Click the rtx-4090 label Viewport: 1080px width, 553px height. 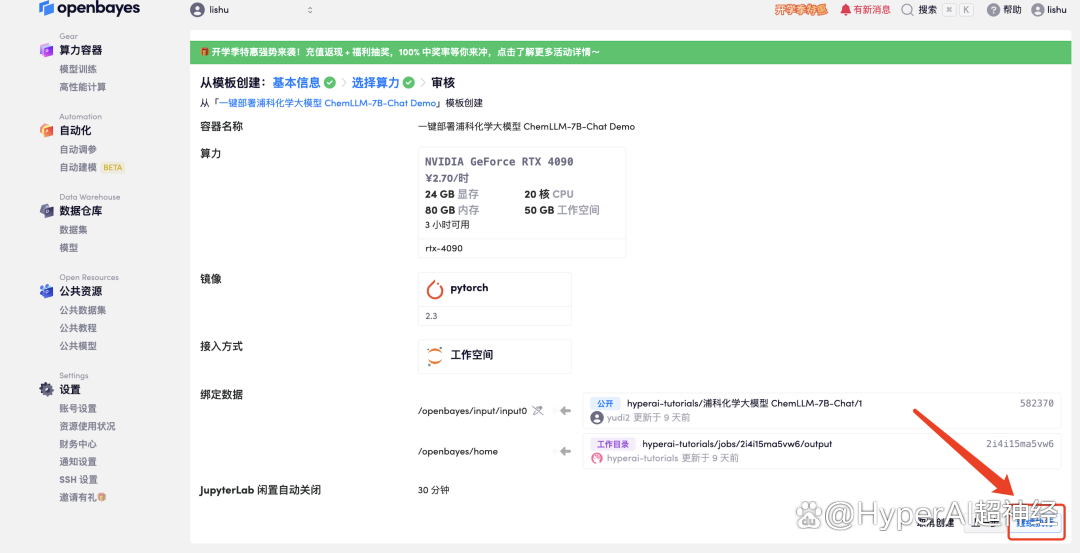click(x=444, y=248)
